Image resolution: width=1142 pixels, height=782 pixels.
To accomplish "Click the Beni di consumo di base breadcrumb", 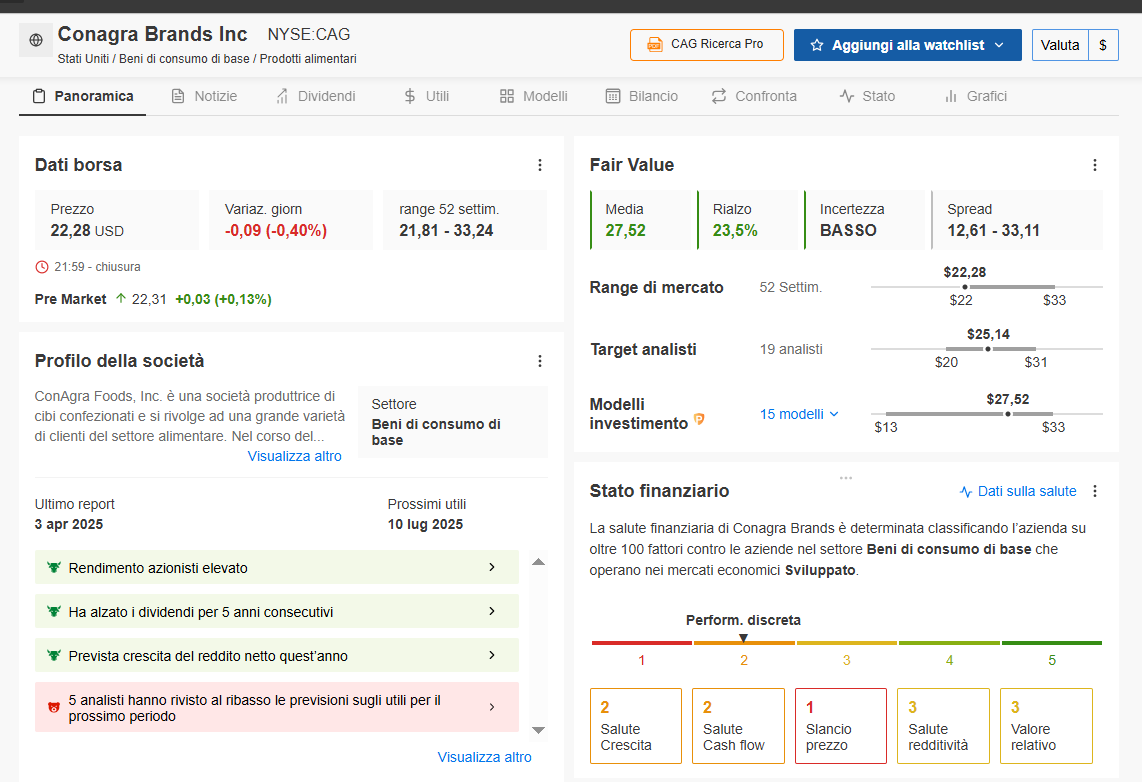I will pos(184,59).
